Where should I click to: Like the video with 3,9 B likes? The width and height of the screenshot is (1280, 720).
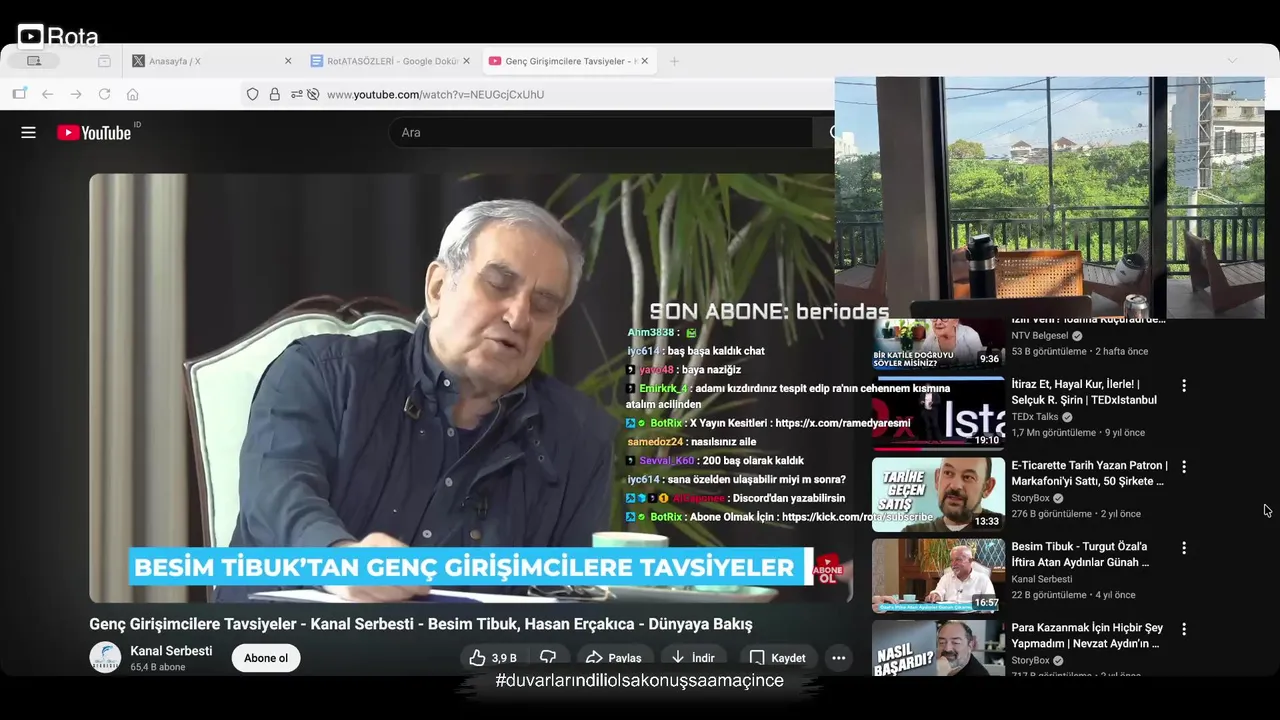493,658
